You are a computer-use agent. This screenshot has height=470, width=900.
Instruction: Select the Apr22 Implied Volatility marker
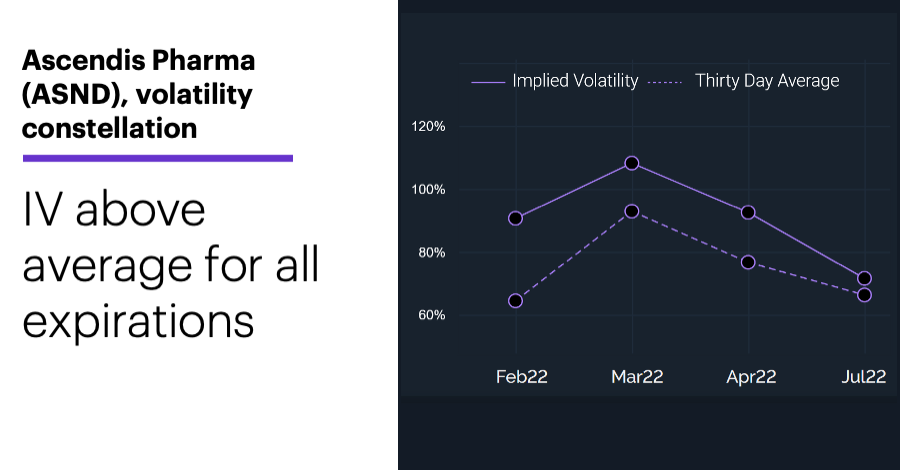[748, 212]
